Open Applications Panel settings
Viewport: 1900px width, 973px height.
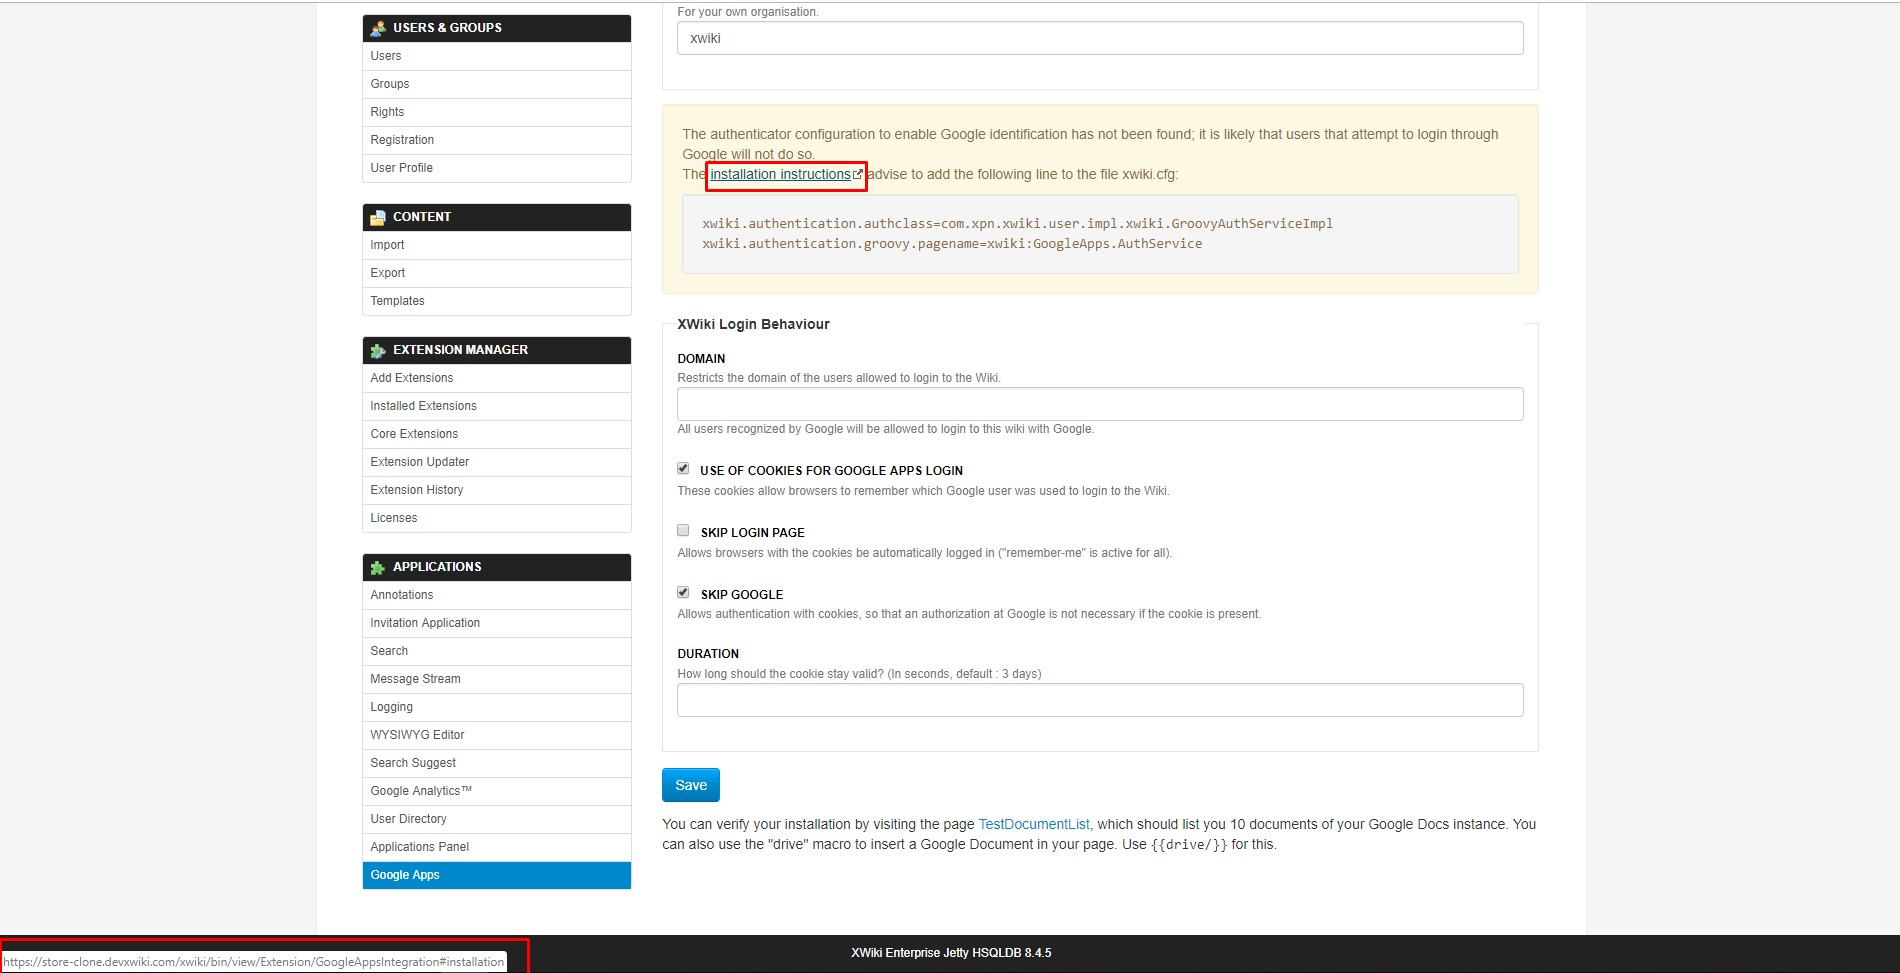point(496,847)
